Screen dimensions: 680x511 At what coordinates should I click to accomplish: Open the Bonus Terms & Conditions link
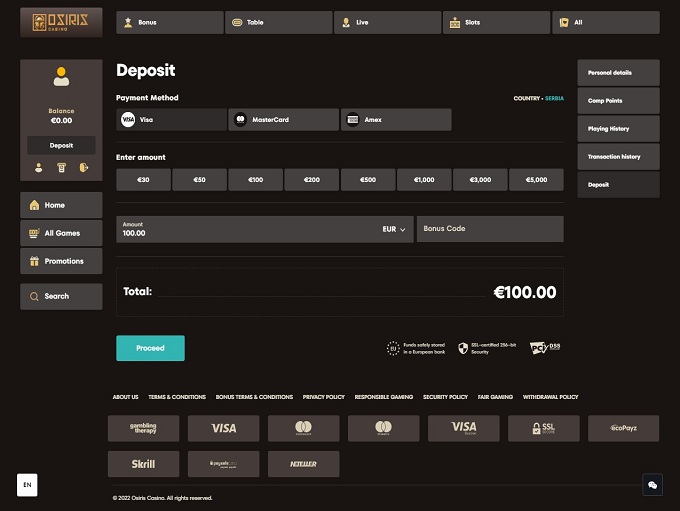[x=254, y=397]
